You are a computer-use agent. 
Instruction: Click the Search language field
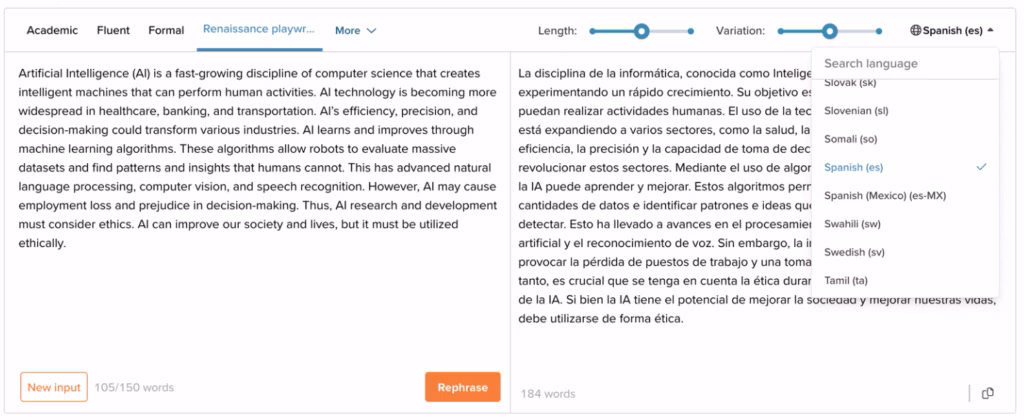(905, 64)
